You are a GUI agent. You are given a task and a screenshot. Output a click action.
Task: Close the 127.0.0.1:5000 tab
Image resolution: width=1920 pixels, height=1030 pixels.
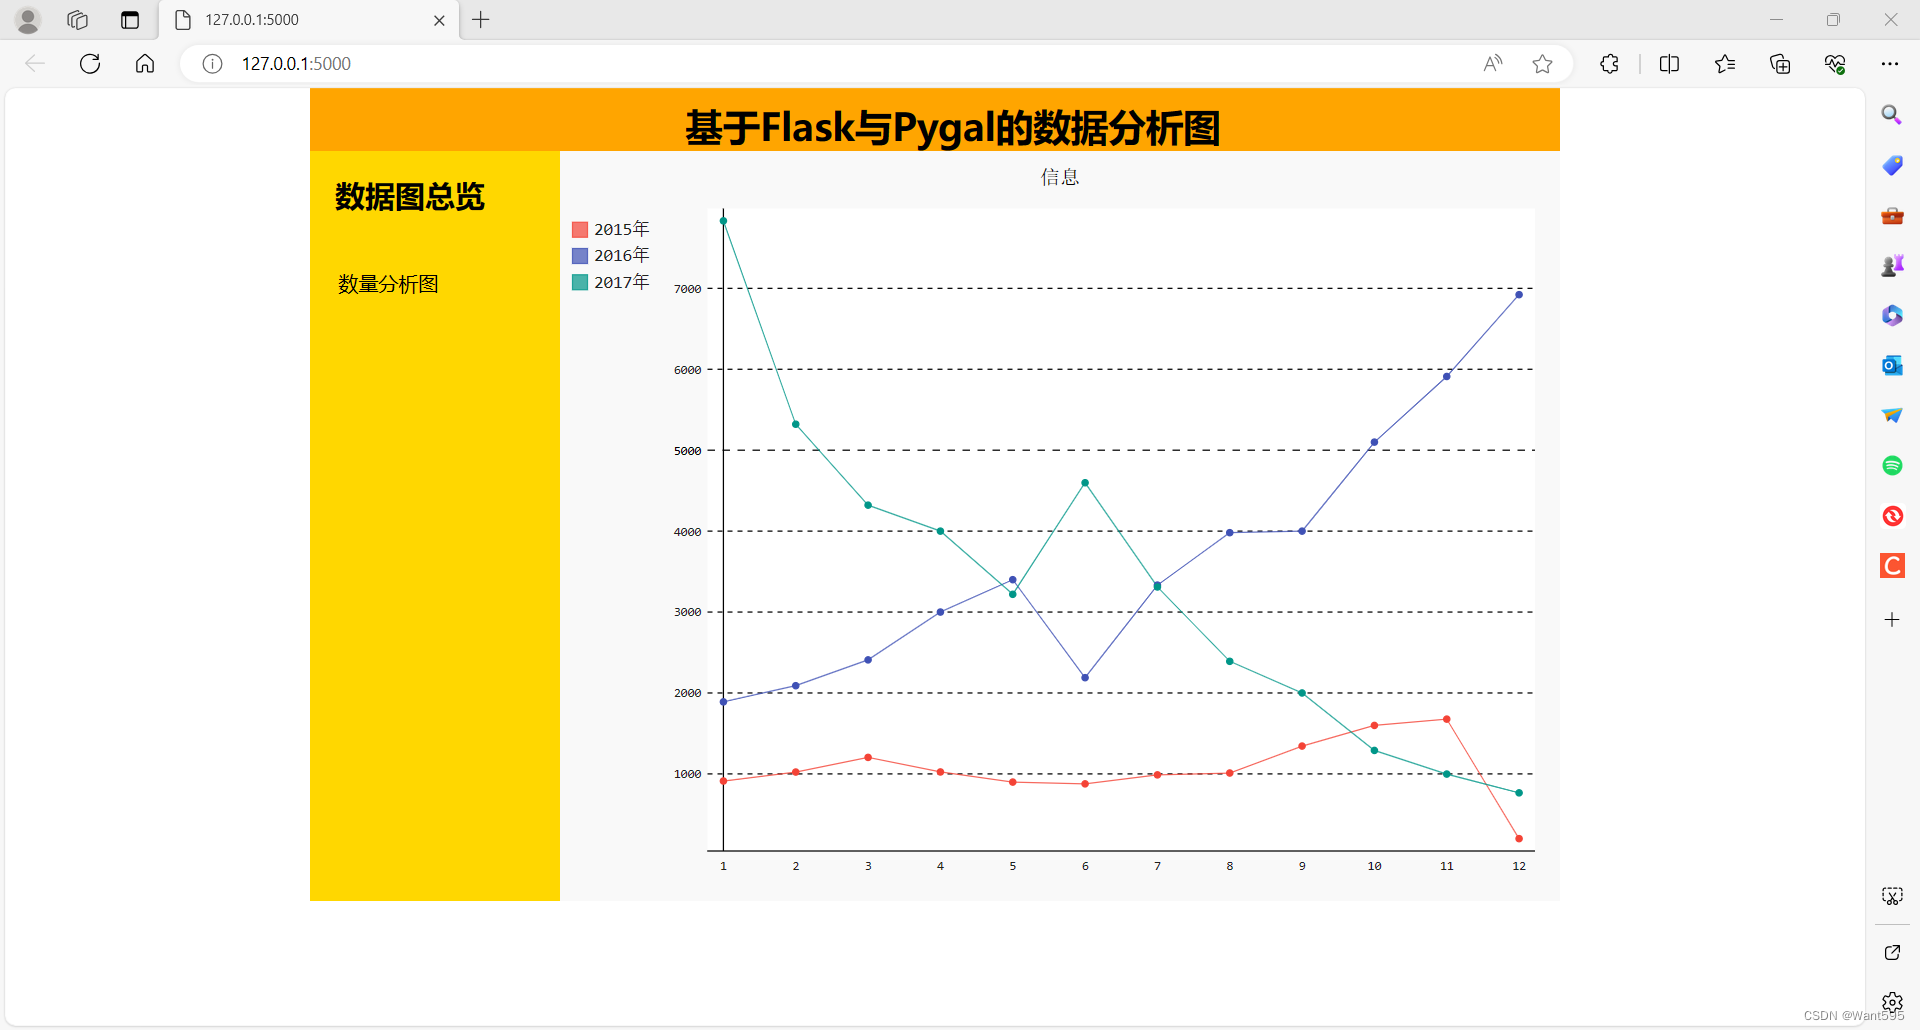click(x=439, y=20)
